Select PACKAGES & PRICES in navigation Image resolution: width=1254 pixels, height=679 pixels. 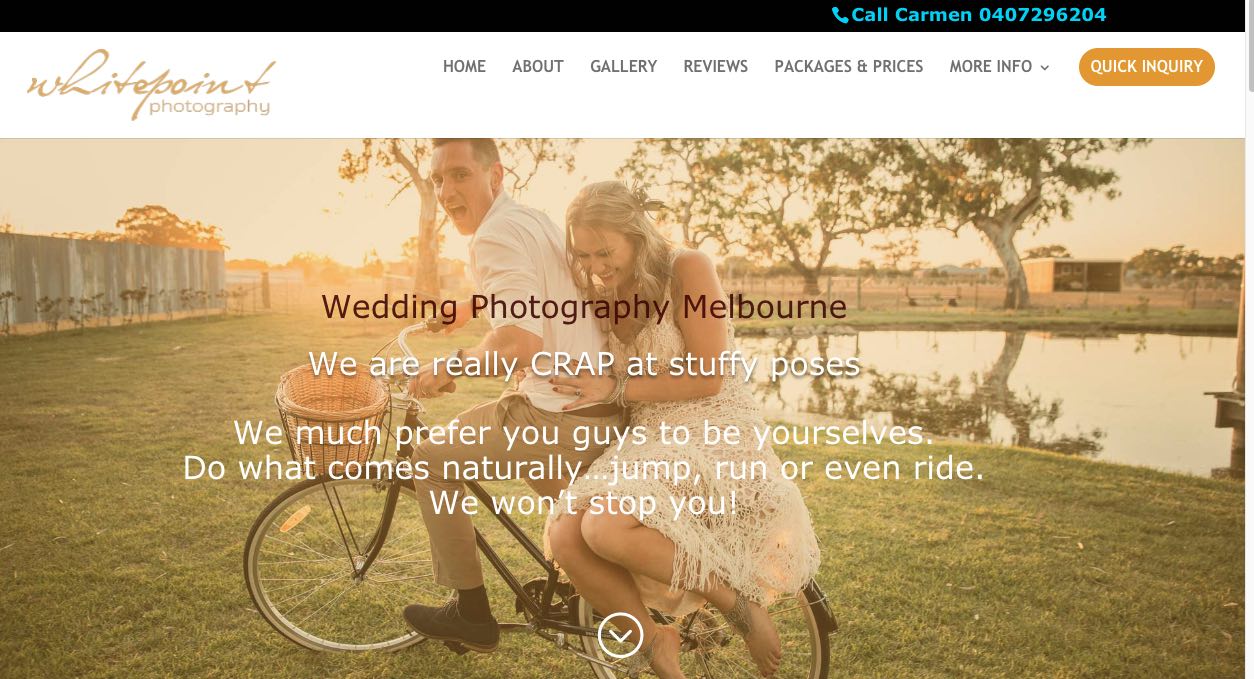point(849,67)
